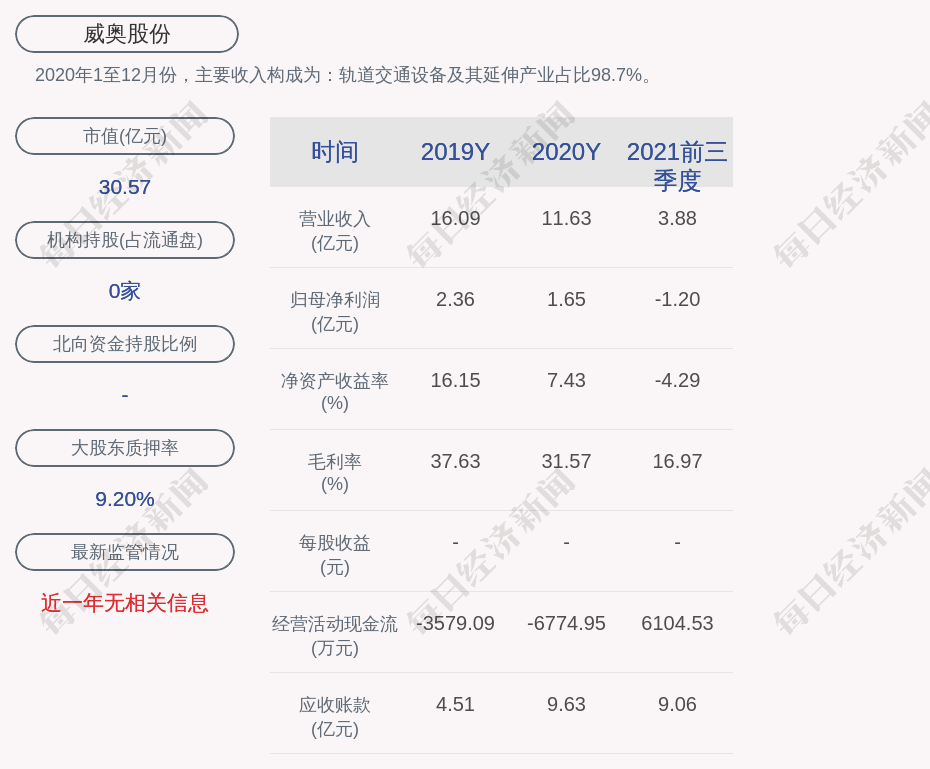Select revenue value 3.88

point(677,218)
